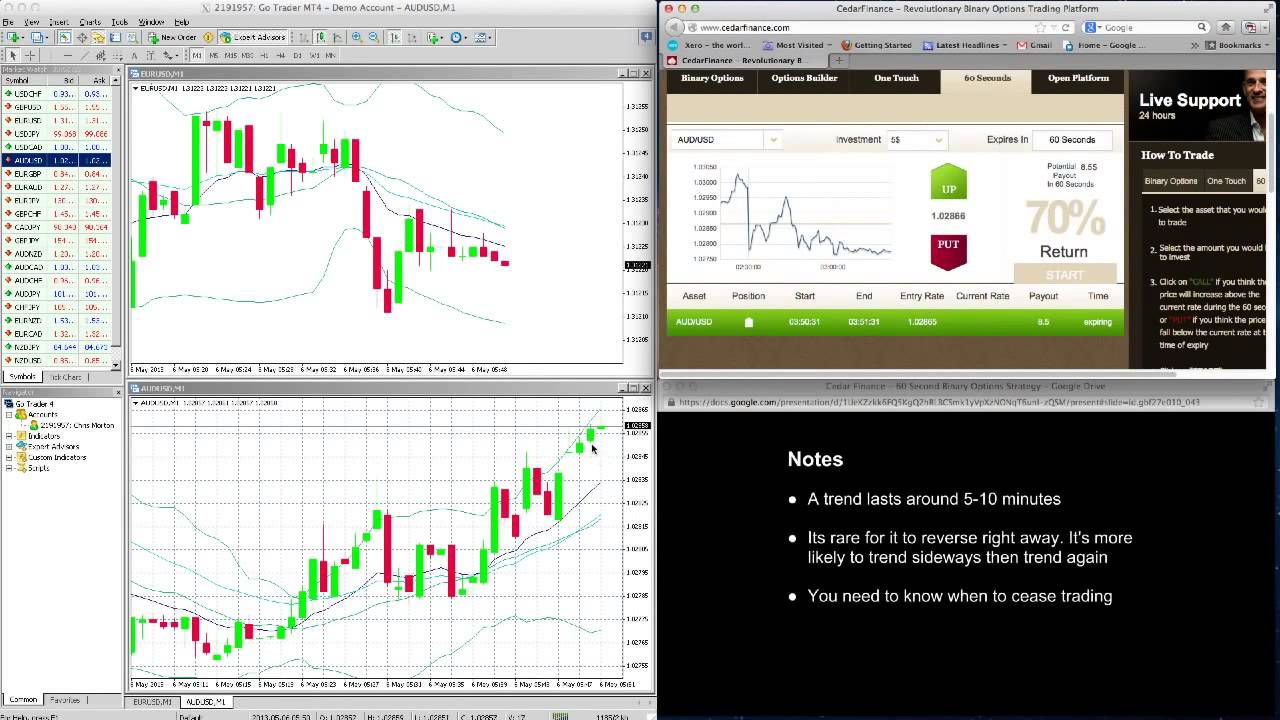
Task: Expand the Indicators node in Navigator
Action: pyautogui.click(x=9, y=436)
